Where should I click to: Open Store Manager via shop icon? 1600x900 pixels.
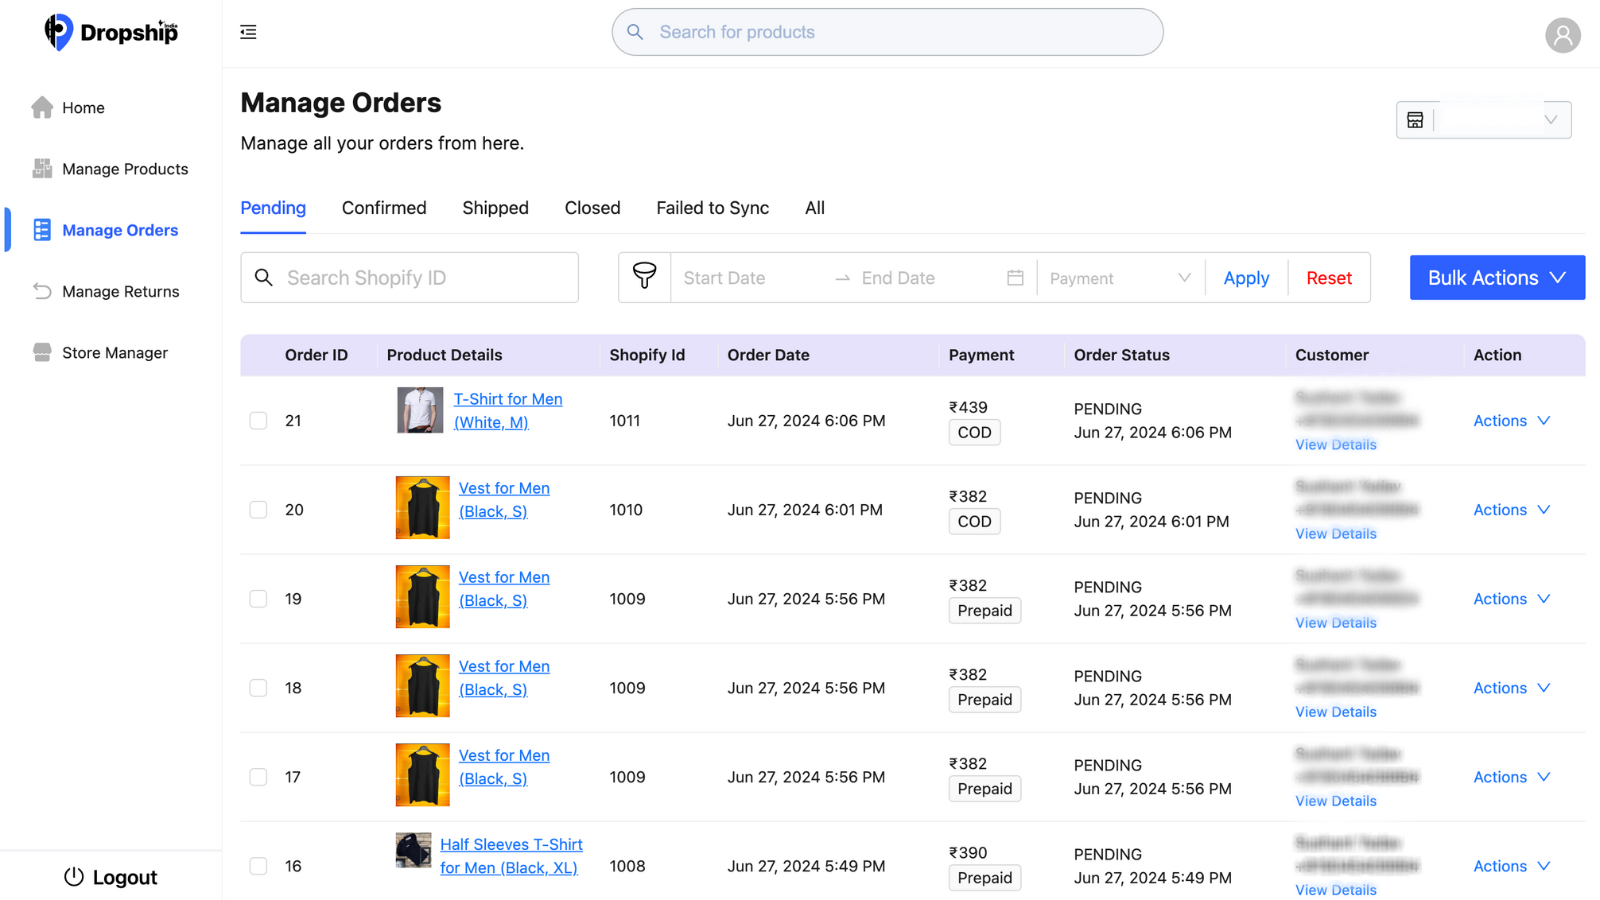pos(42,352)
